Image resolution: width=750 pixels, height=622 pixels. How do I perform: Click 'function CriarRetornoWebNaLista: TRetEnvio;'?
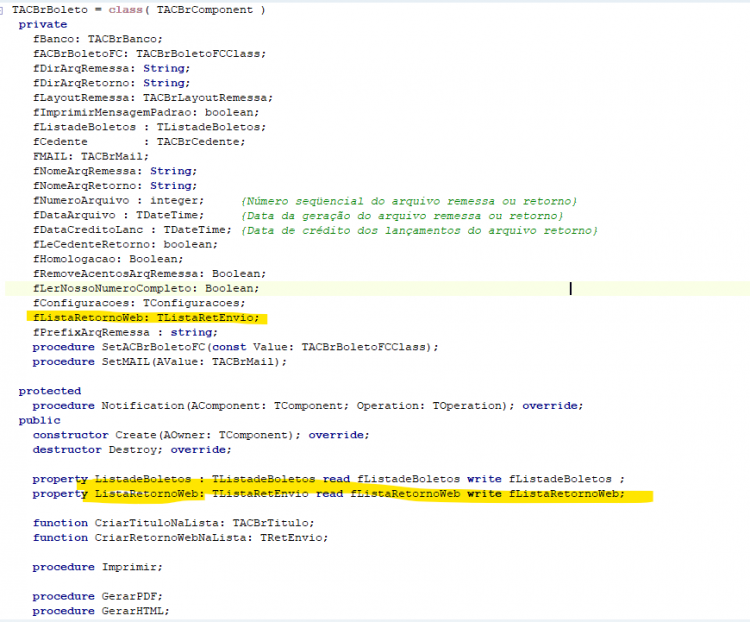coord(180,538)
